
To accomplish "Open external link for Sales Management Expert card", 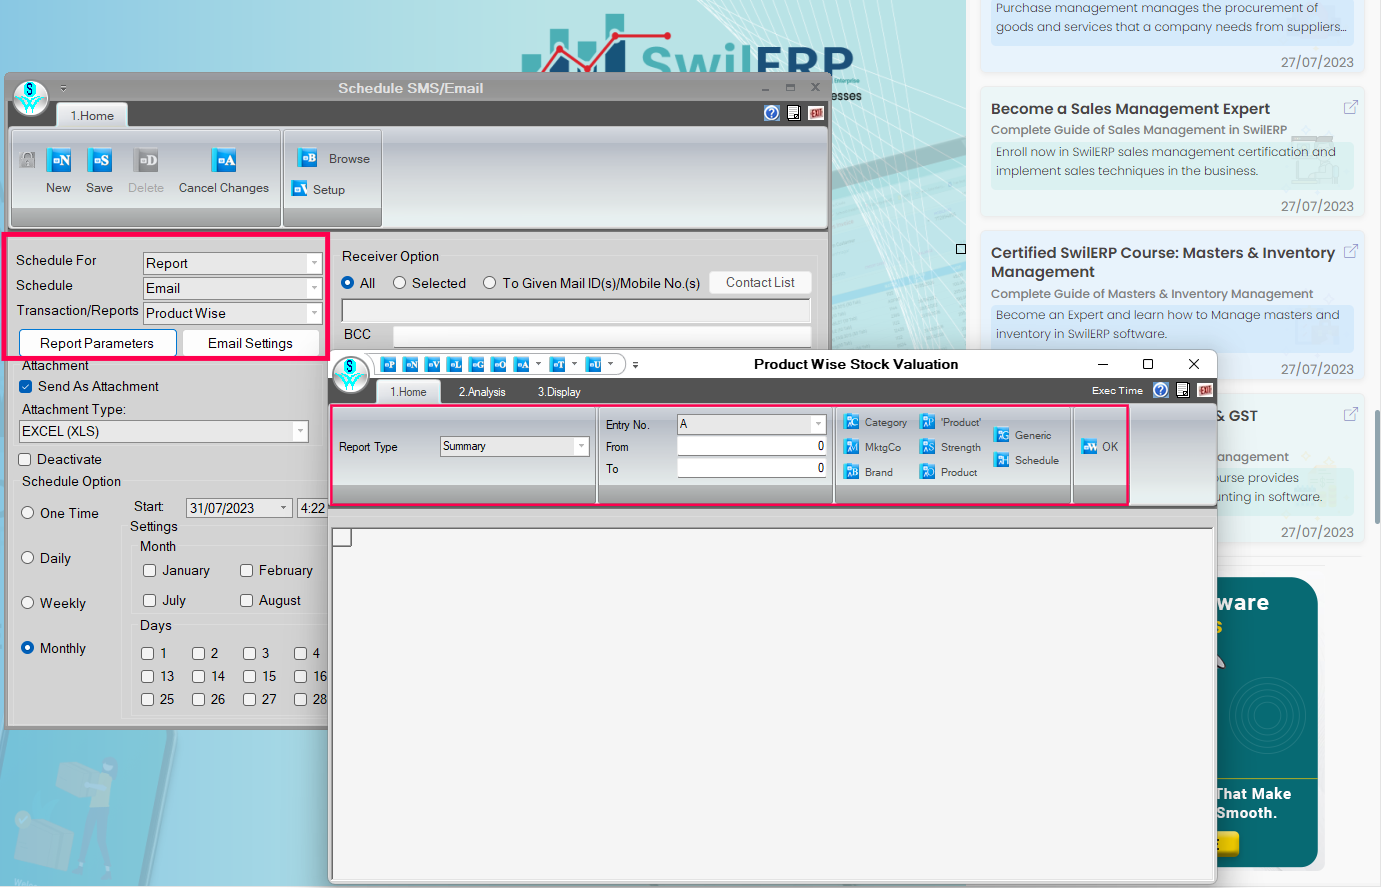I will click(1350, 107).
